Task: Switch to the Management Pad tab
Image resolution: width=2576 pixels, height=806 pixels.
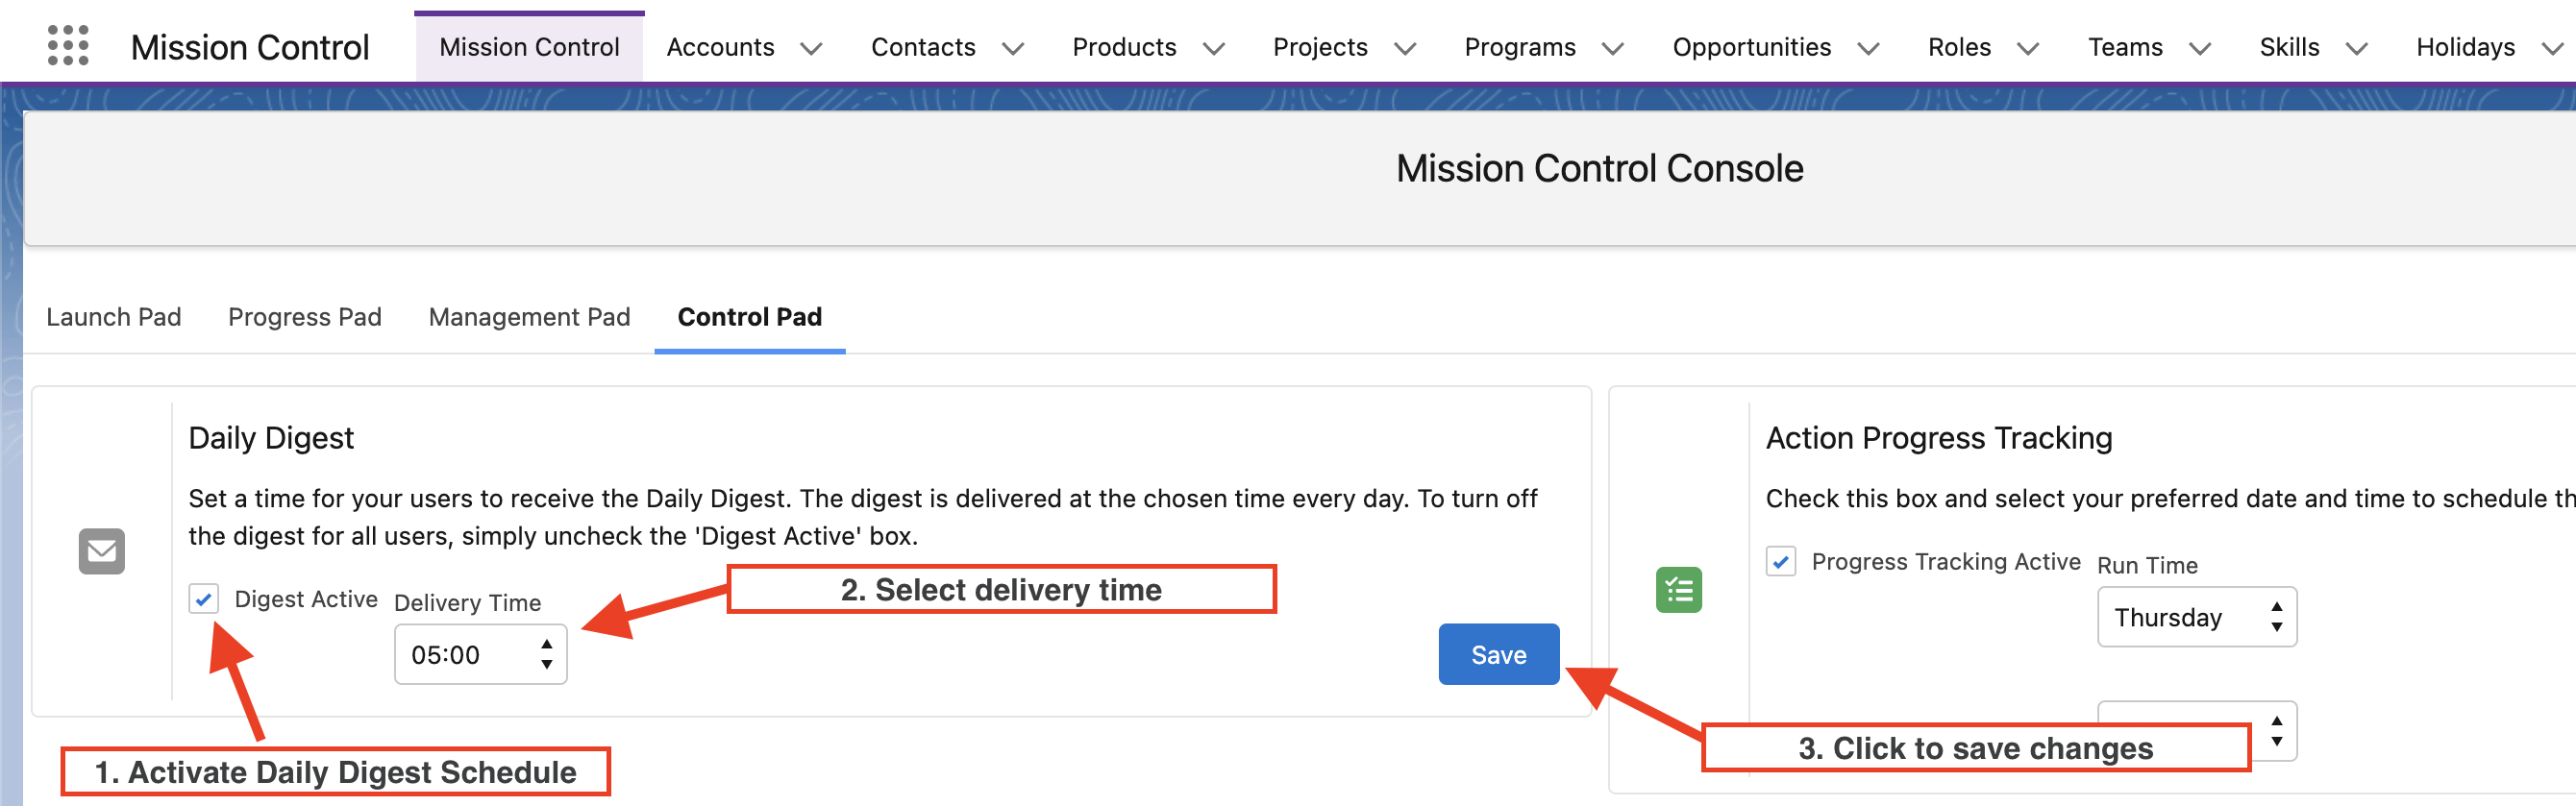Action: pyautogui.click(x=529, y=317)
